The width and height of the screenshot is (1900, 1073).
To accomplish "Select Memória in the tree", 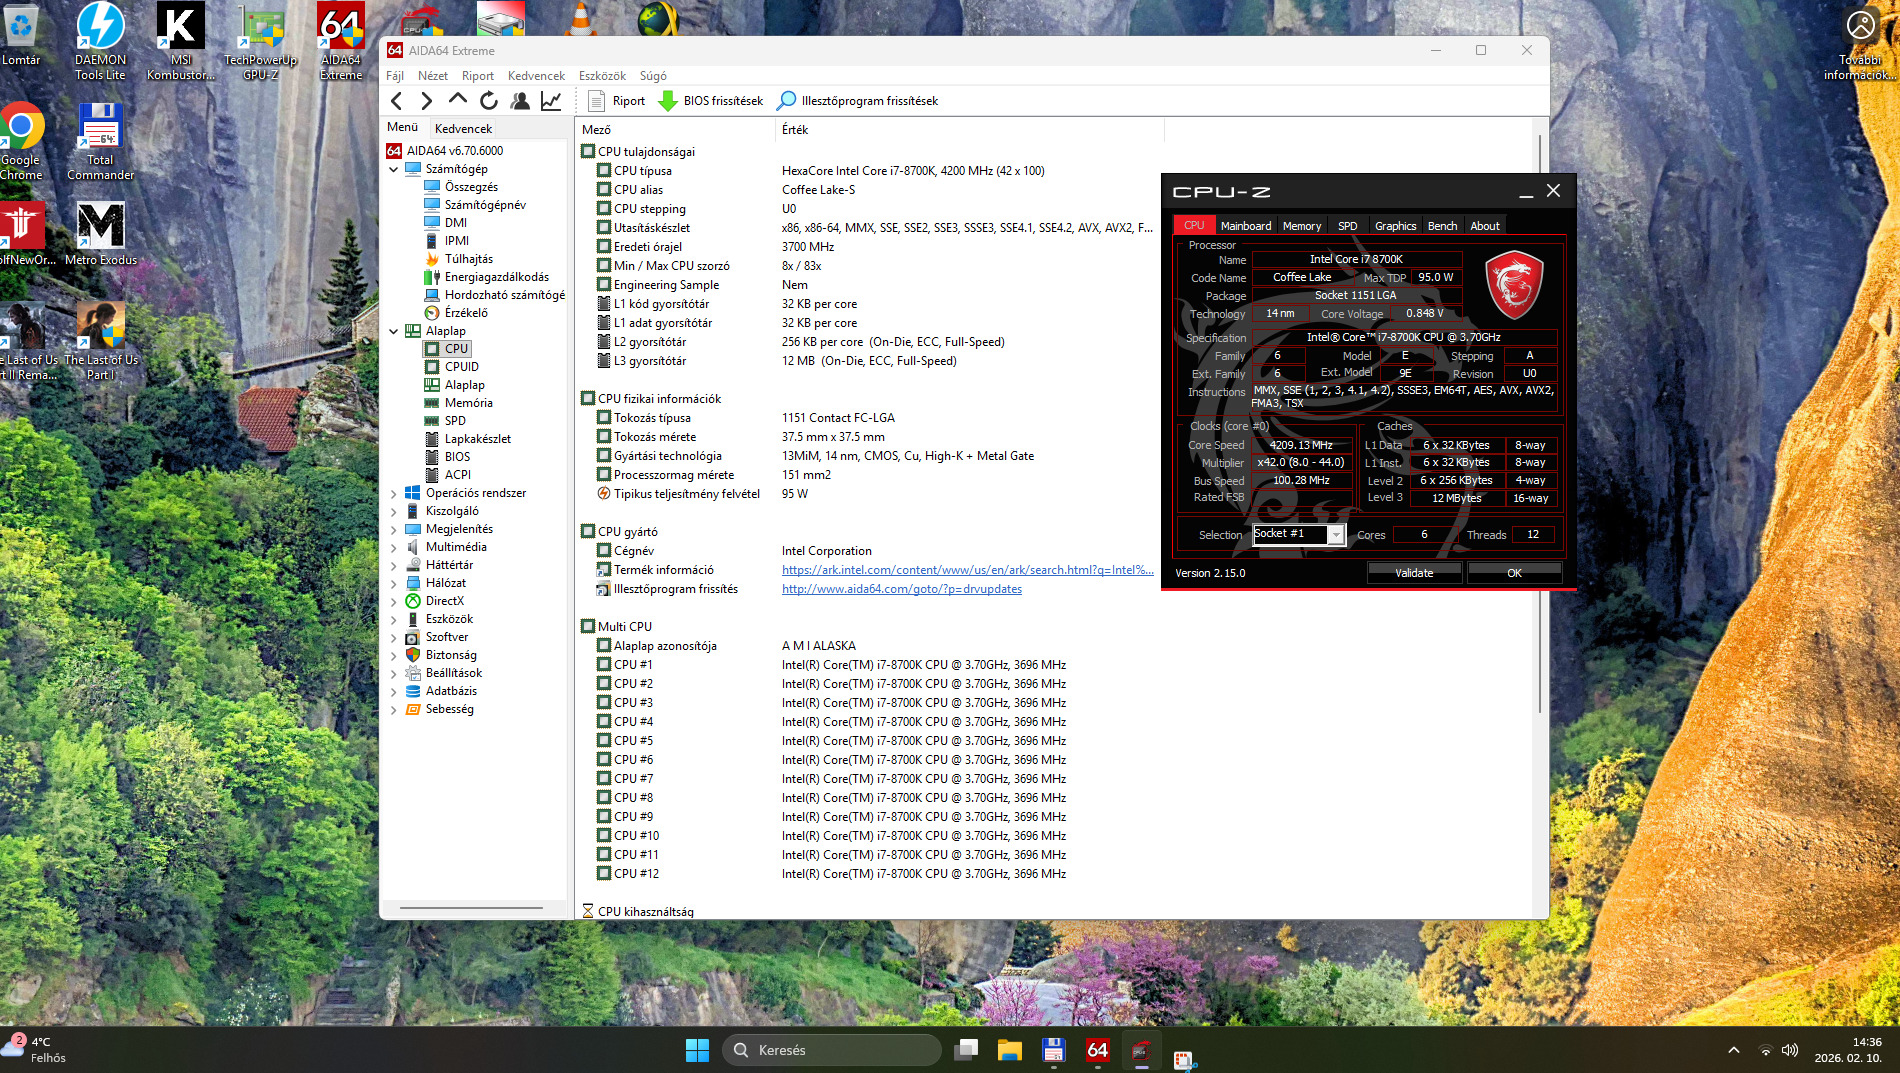I will (x=469, y=403).
